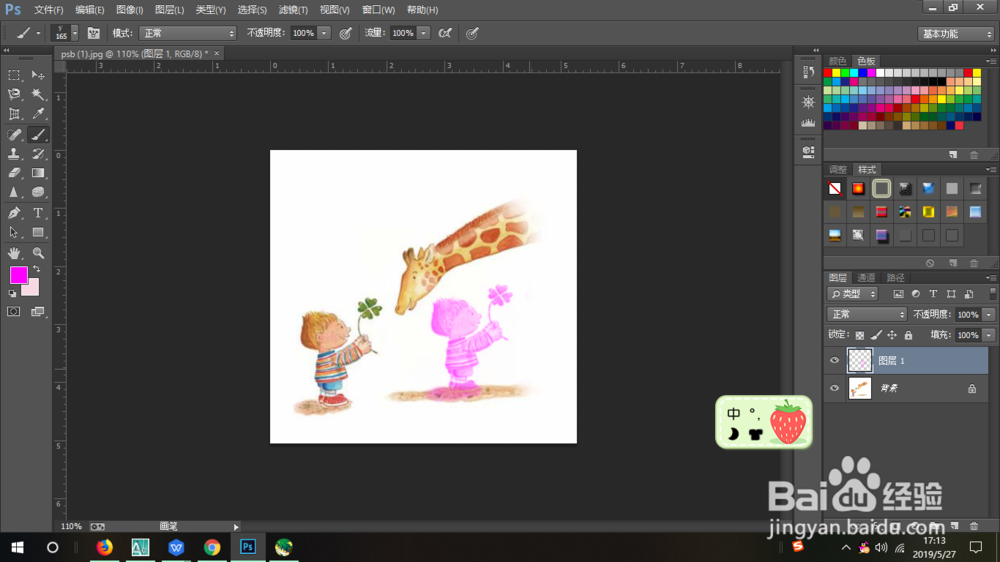Open the 流量 flow dropdown arrow
The image size is (1000, 562).
(423, 33)
